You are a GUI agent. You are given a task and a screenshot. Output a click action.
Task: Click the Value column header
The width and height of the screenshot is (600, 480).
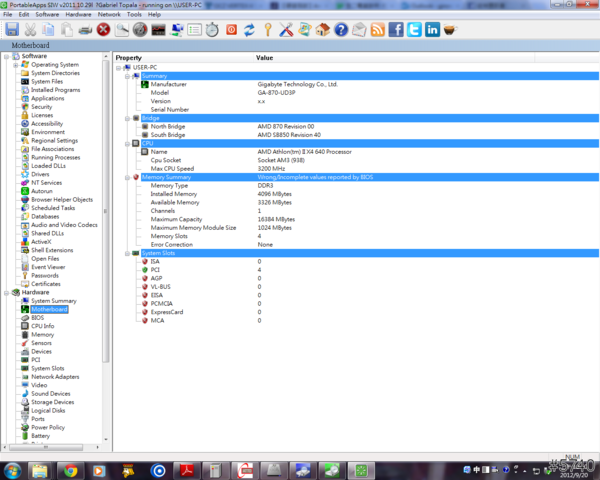(x=265, y=58)
